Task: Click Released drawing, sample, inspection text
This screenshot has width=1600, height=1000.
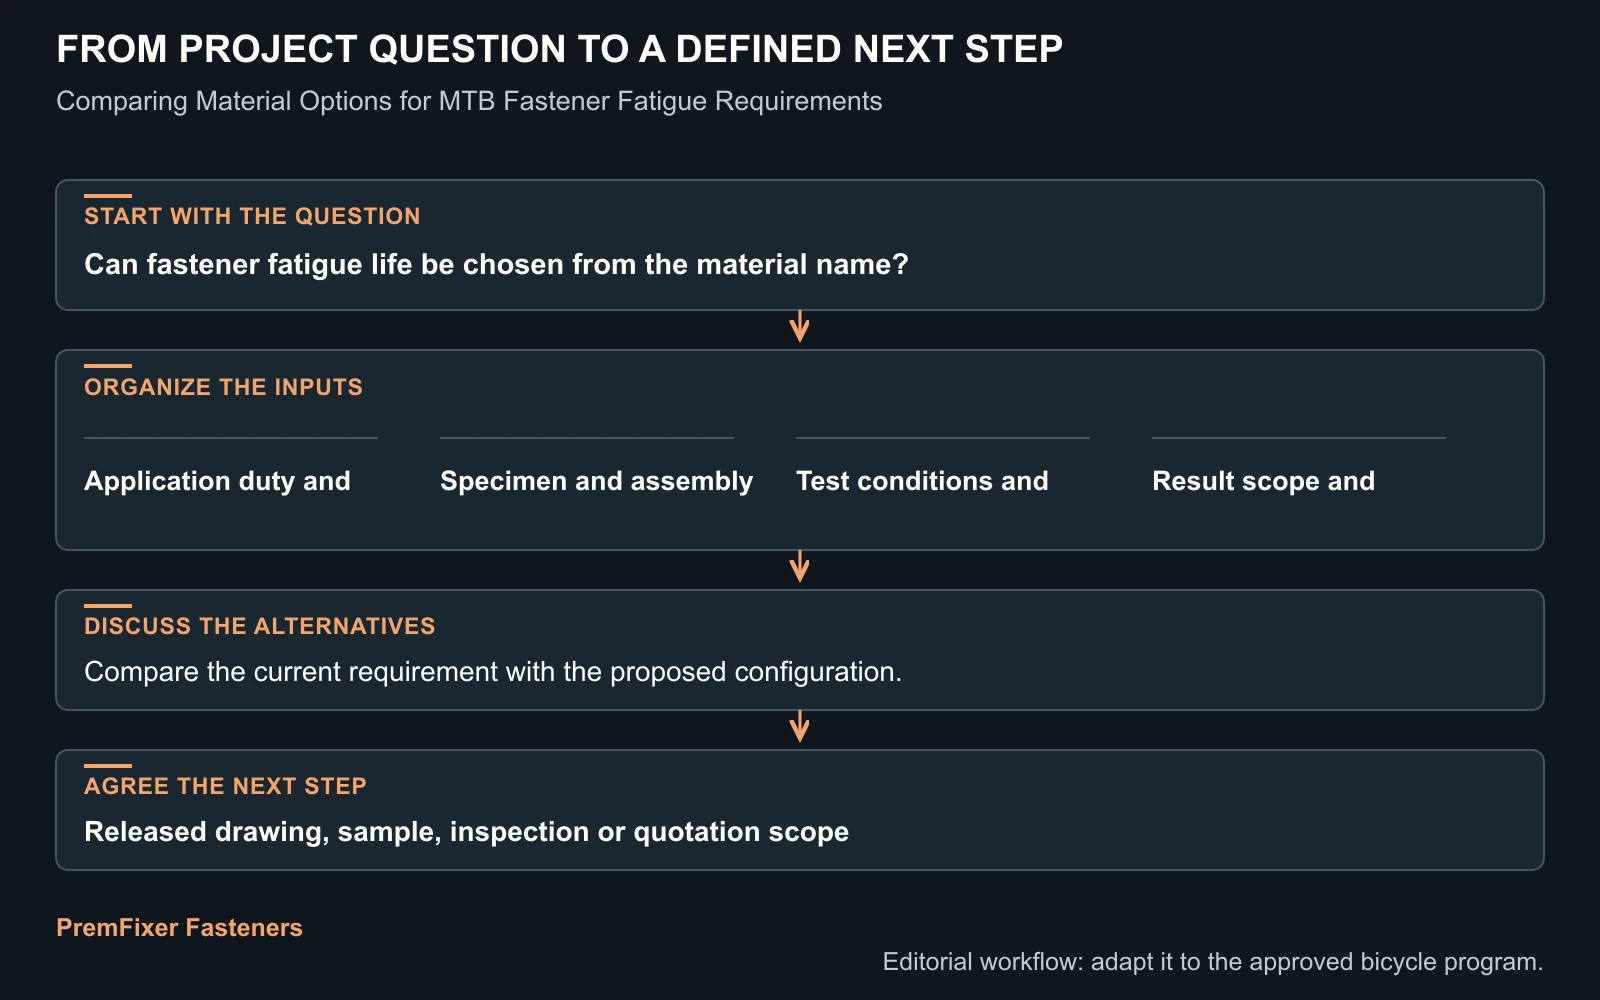Action: tap(466, 832)
